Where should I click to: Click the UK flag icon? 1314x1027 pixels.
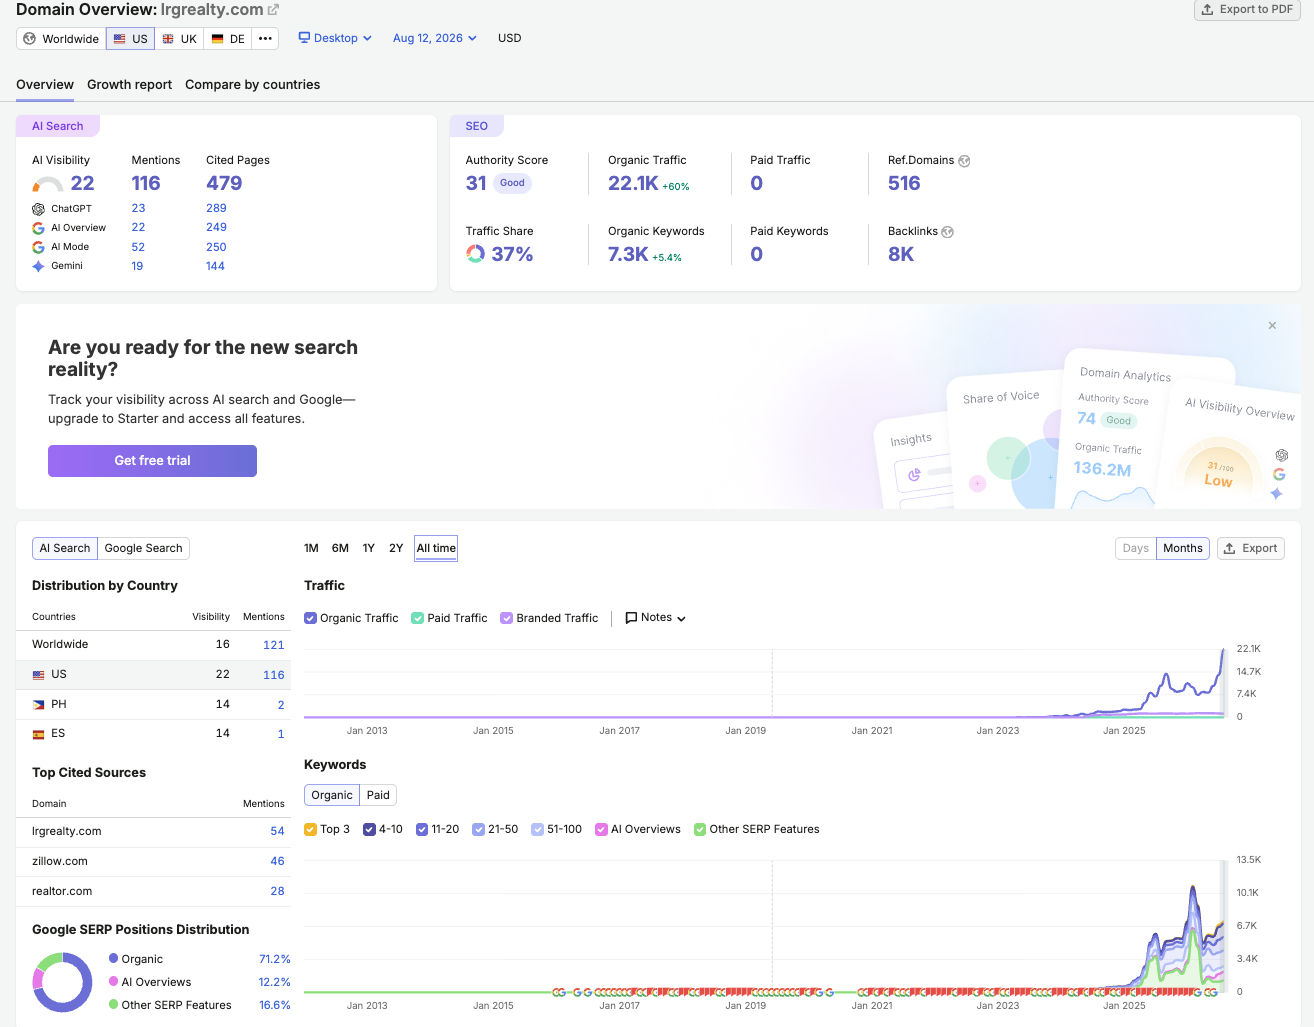(x=168, y=39)
